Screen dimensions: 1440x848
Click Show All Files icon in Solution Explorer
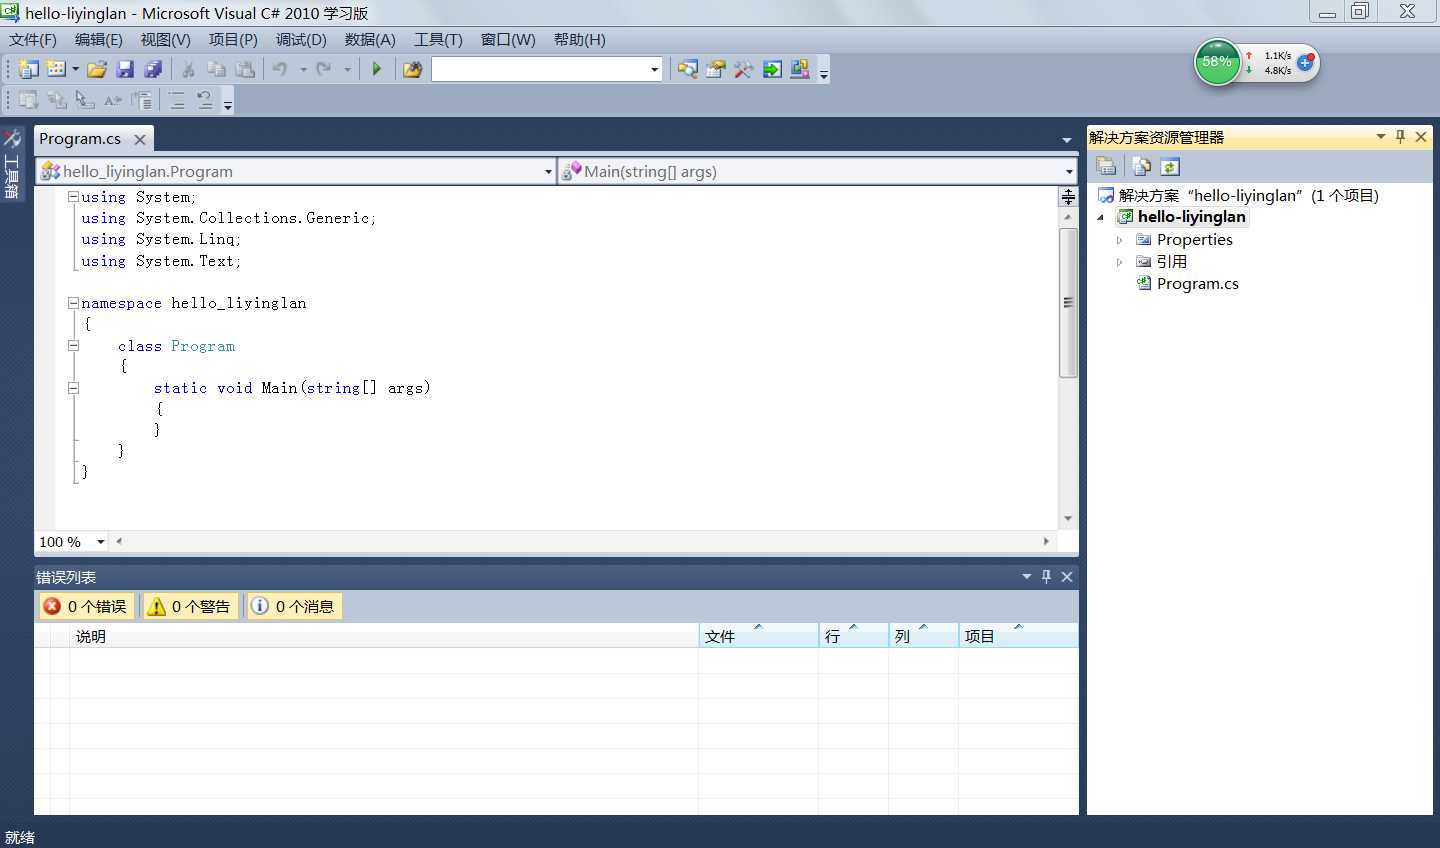[x=1141, y=166]
